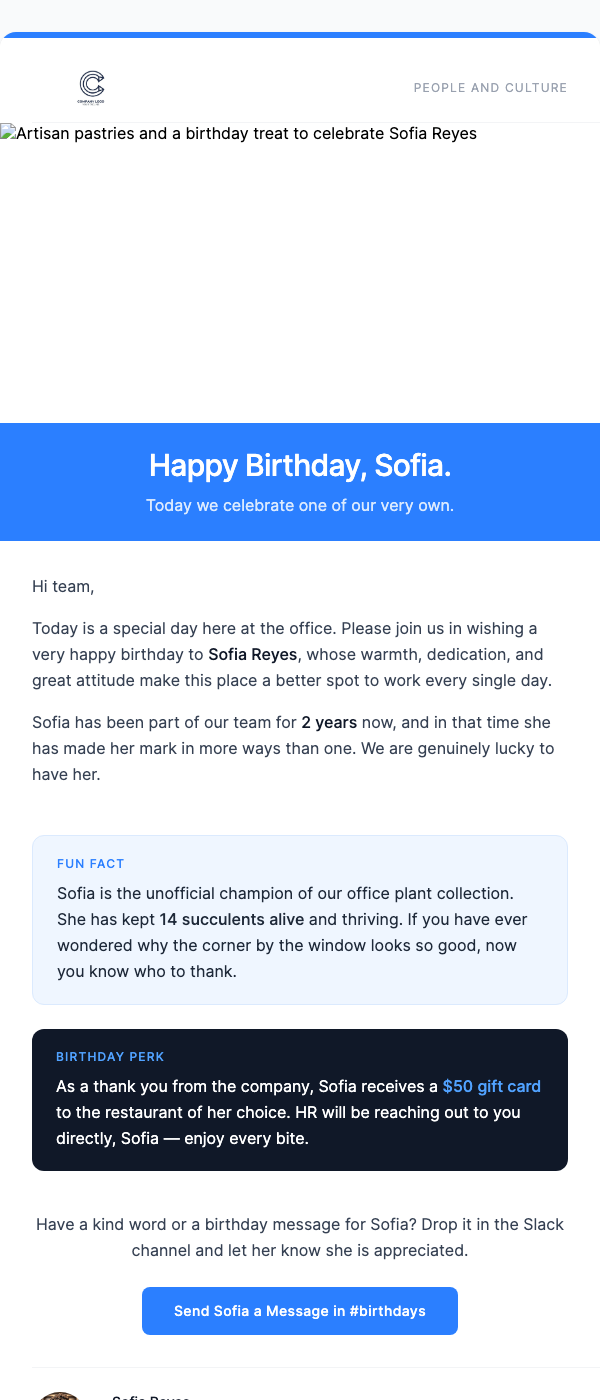Click the Happy Birthday, Sofia headline
The width and height of the screenshot is (600, 1400).
tap(299, 466)
